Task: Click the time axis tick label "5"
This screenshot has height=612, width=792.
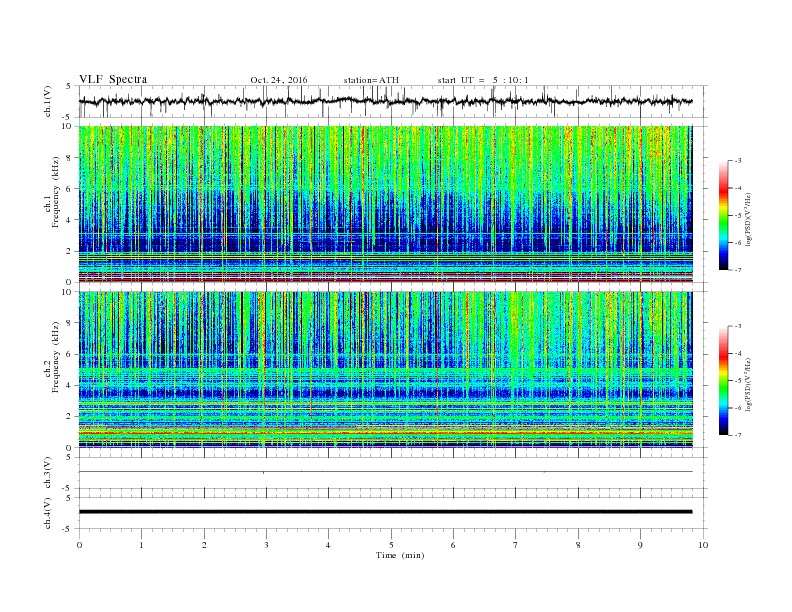Action: pos(391,545)
